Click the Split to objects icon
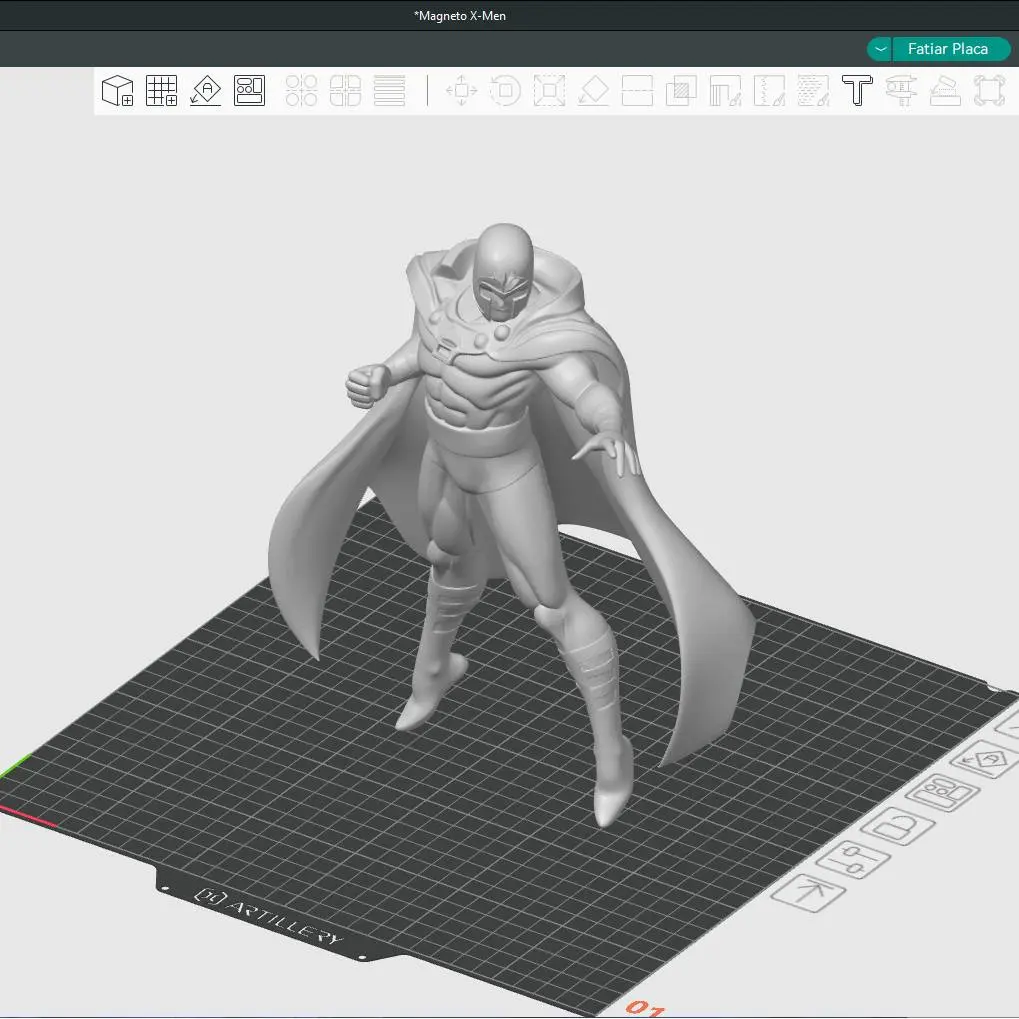The height and width of the screenshot is (1019, 1019). [302, 90]
